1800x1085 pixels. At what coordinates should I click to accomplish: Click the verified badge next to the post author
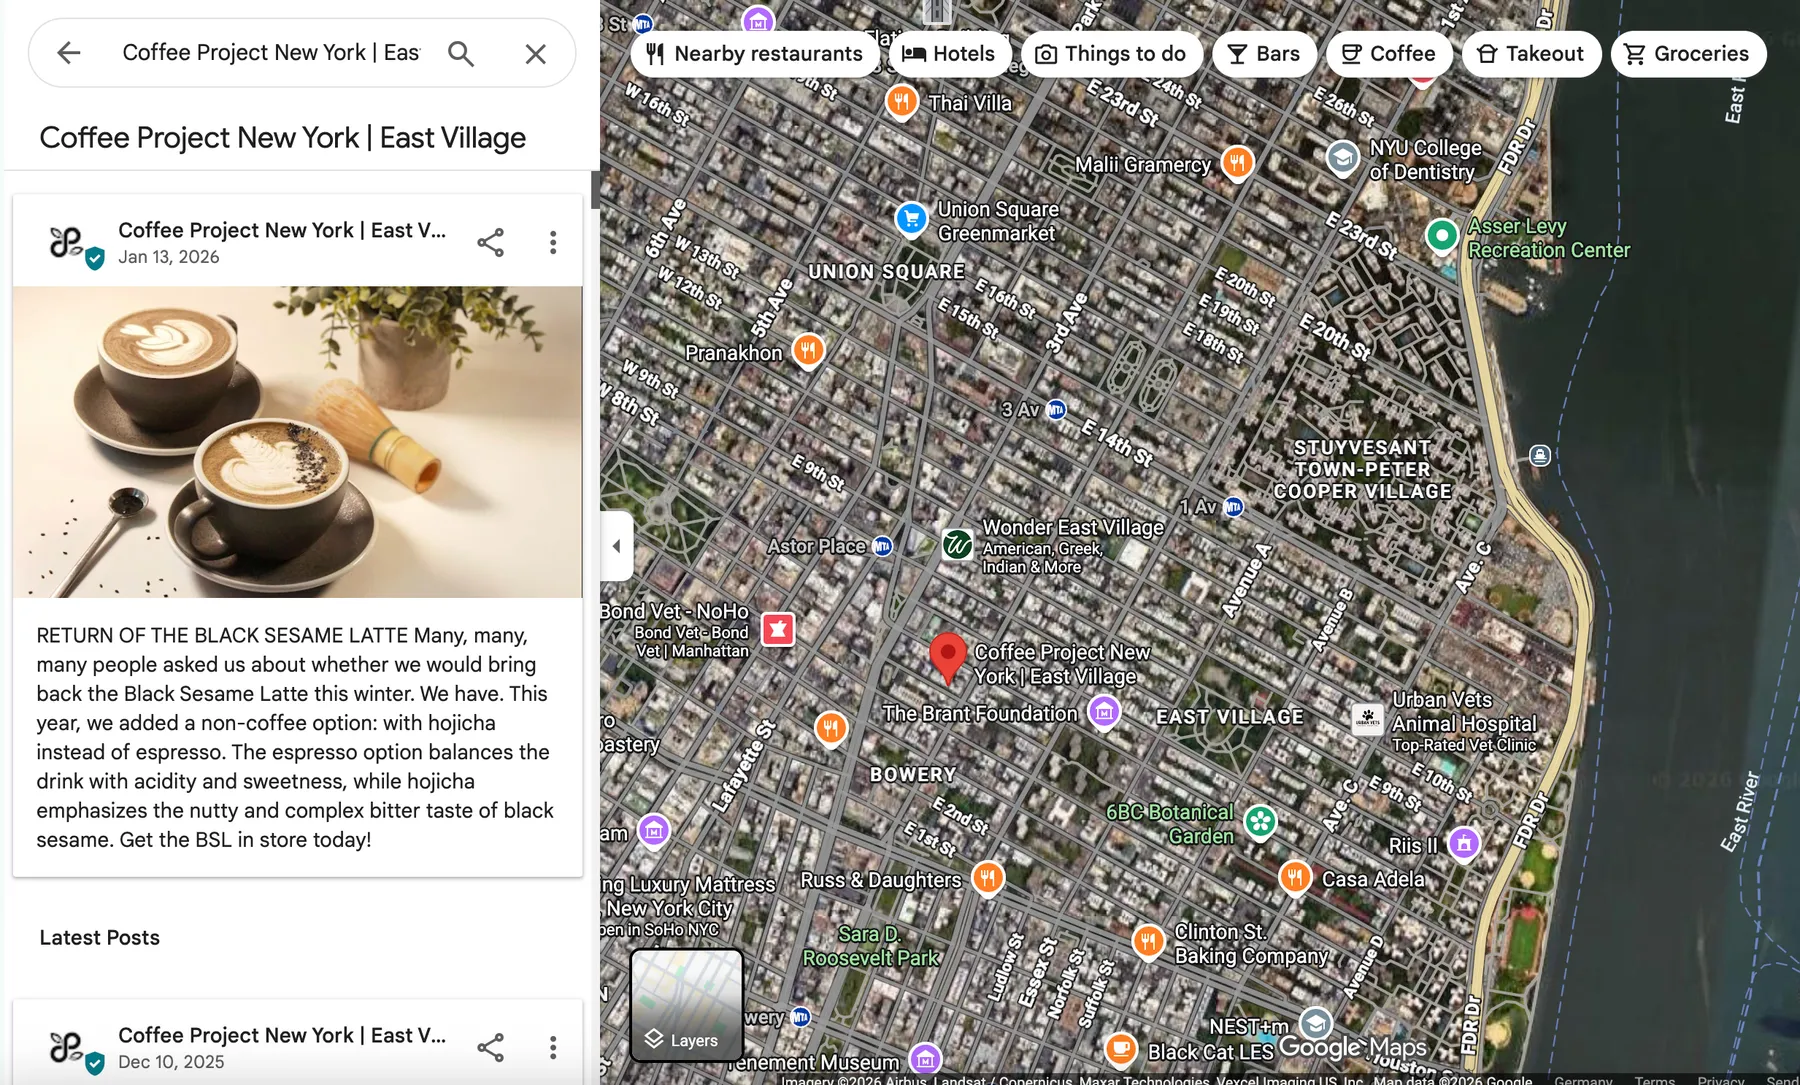pyautogui.click(x=94, y=259)
